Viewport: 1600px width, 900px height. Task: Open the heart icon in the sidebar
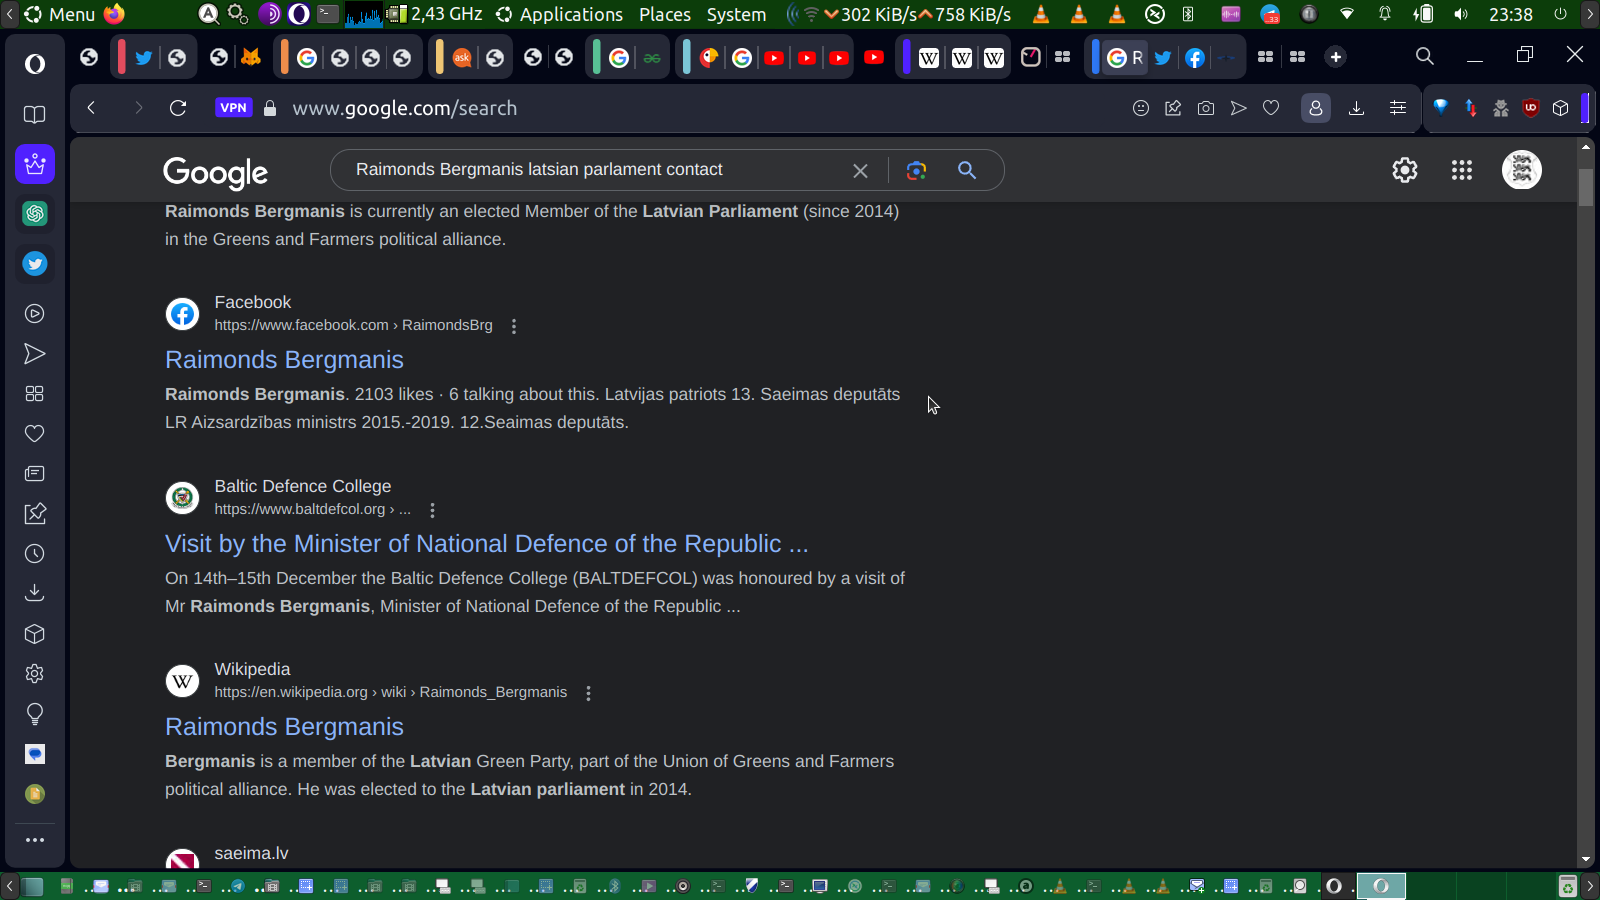pos(35,434)
